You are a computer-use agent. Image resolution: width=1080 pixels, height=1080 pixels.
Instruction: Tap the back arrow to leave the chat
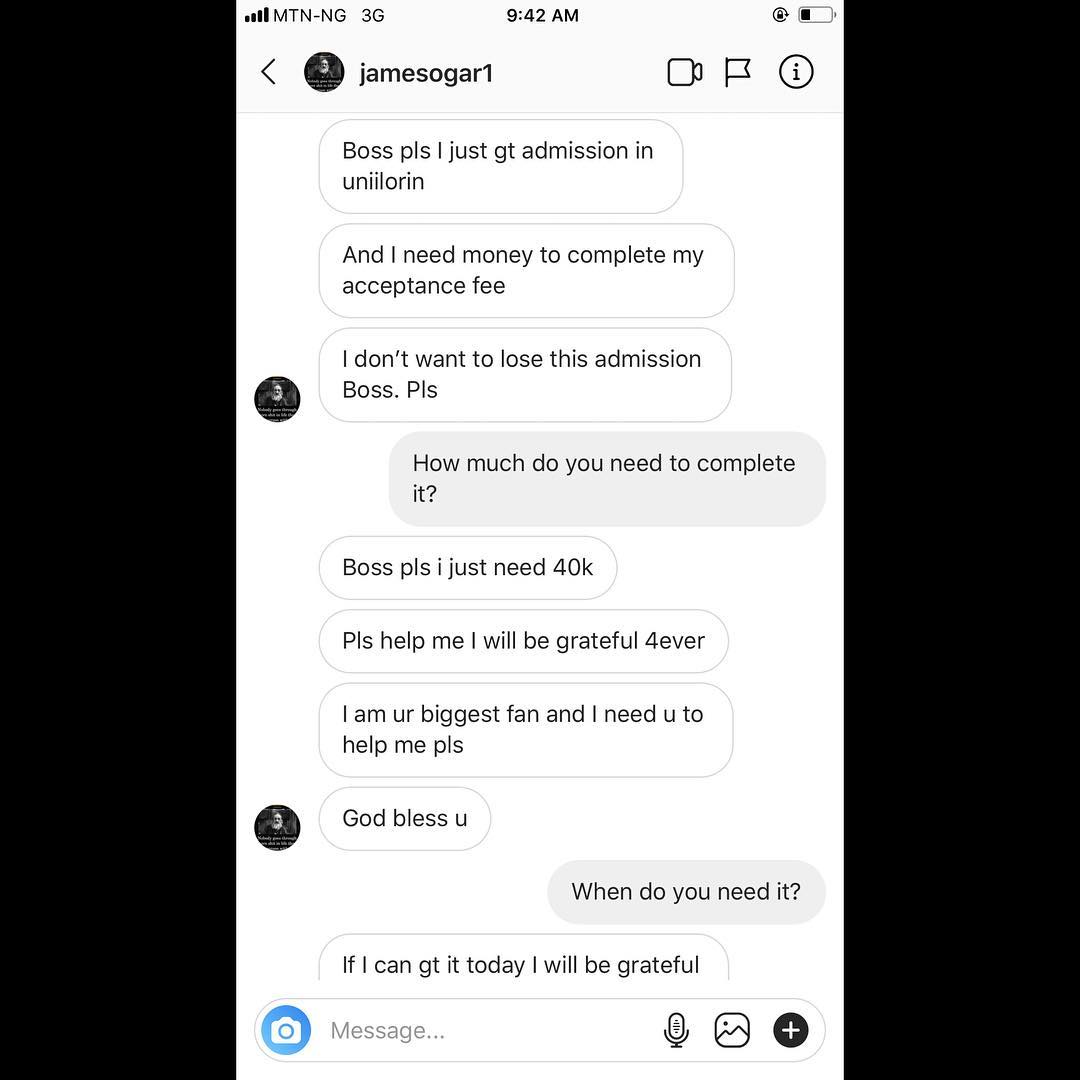(x=269, y=72)
